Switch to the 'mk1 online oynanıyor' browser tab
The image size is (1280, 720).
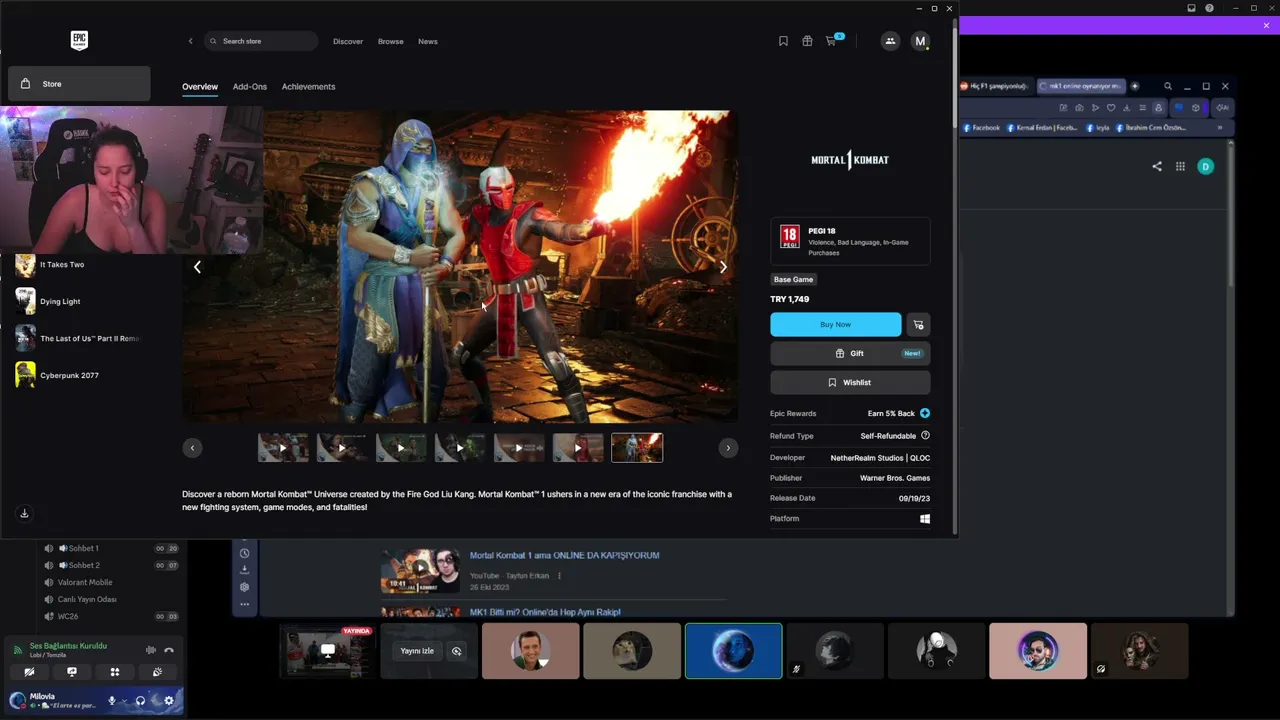pyautogui.click(x=1081, y=86)
